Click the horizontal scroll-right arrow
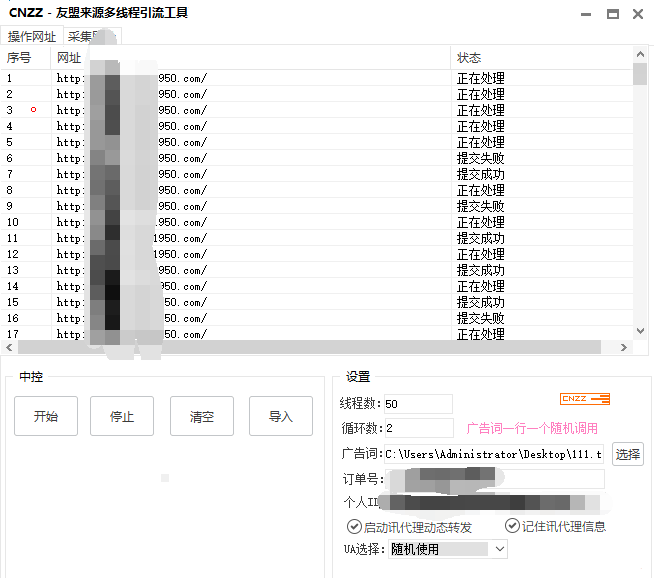Screen dimensions: 654x578 624,347
